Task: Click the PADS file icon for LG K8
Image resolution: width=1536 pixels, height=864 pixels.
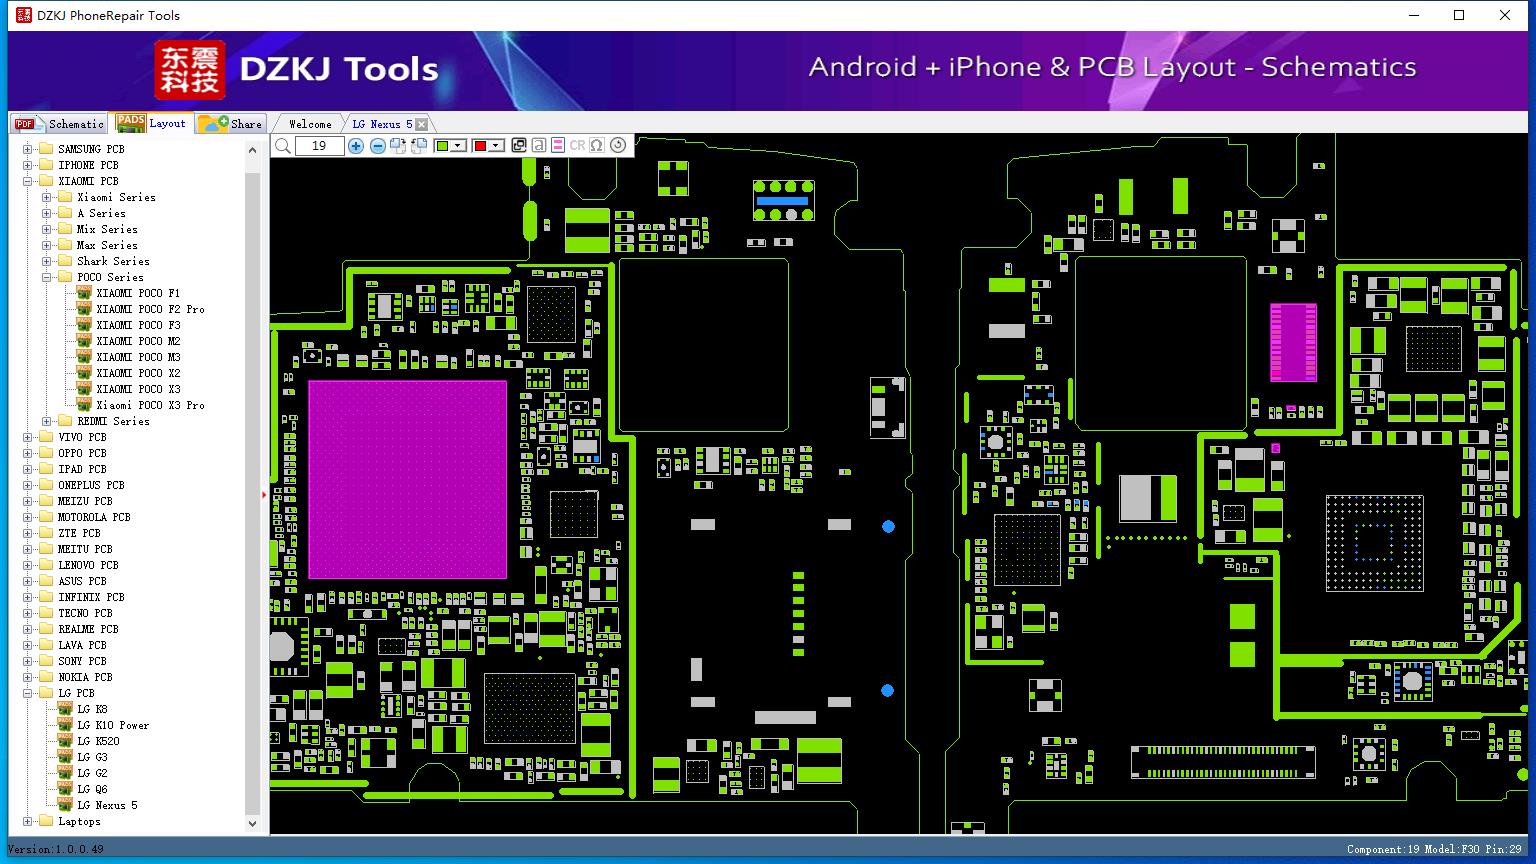Action: pos(66,709)
